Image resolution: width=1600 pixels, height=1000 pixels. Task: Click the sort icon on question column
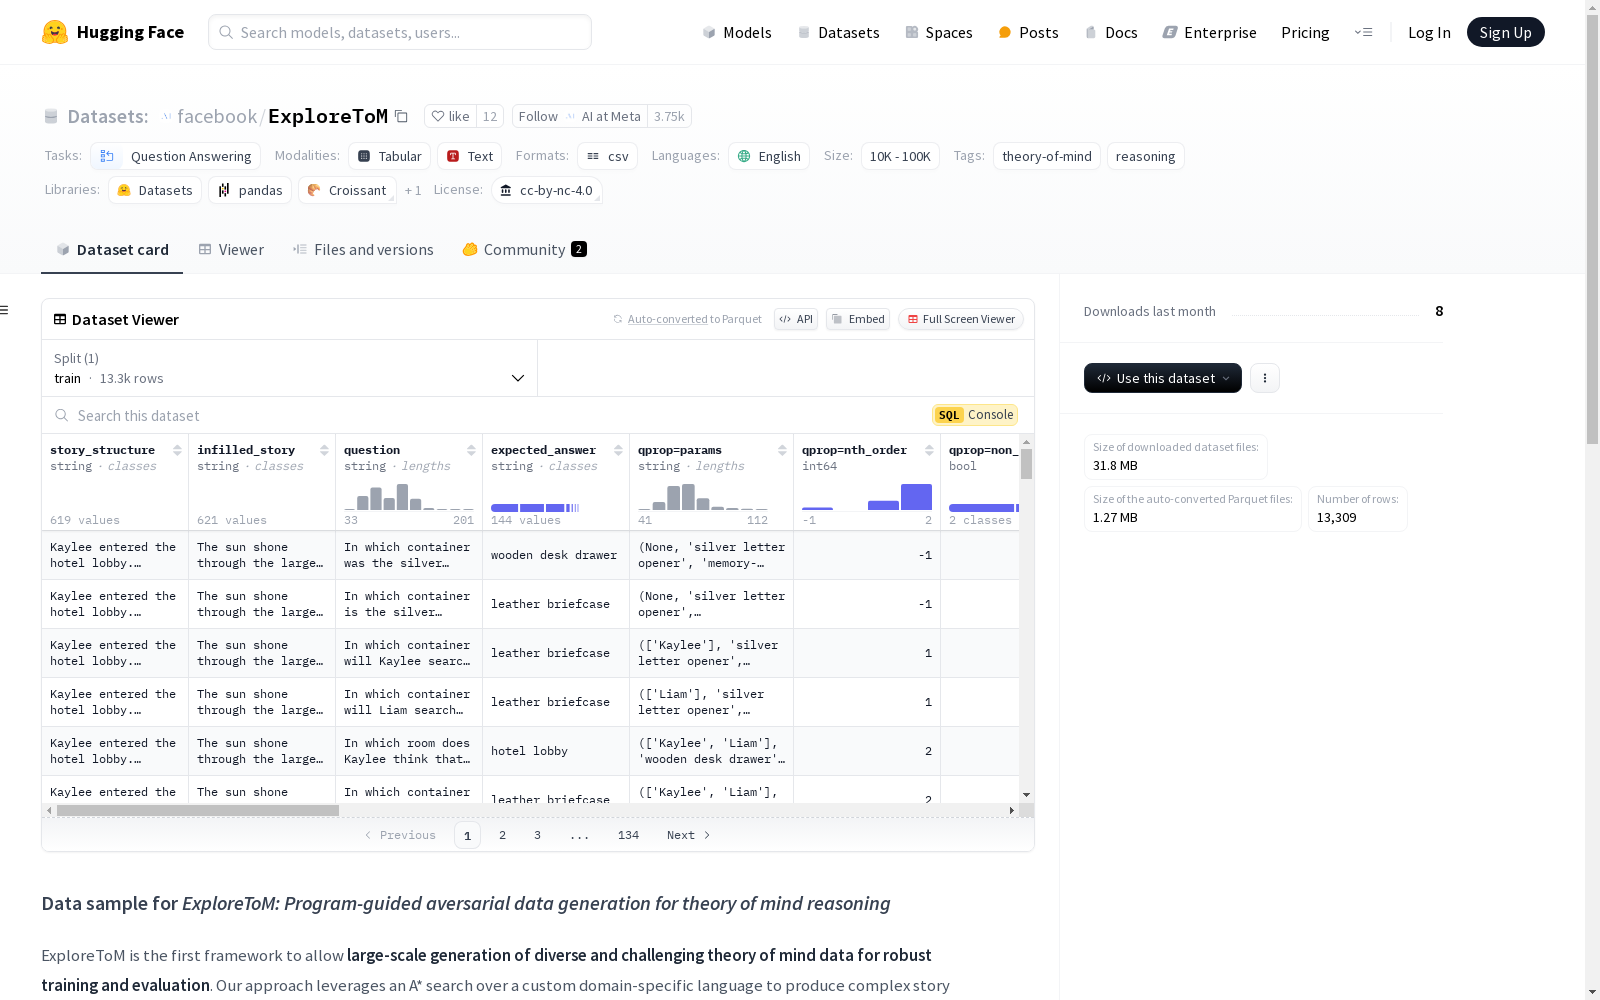pos(471,450)
